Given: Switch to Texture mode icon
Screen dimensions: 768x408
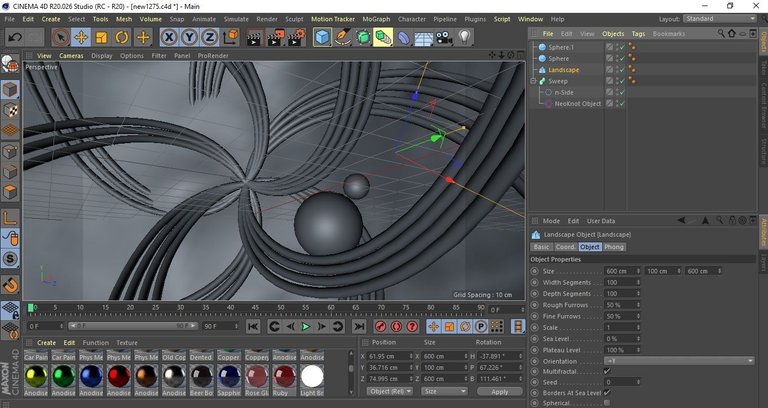Looking at the screenshot, I should tap(10, 111).
